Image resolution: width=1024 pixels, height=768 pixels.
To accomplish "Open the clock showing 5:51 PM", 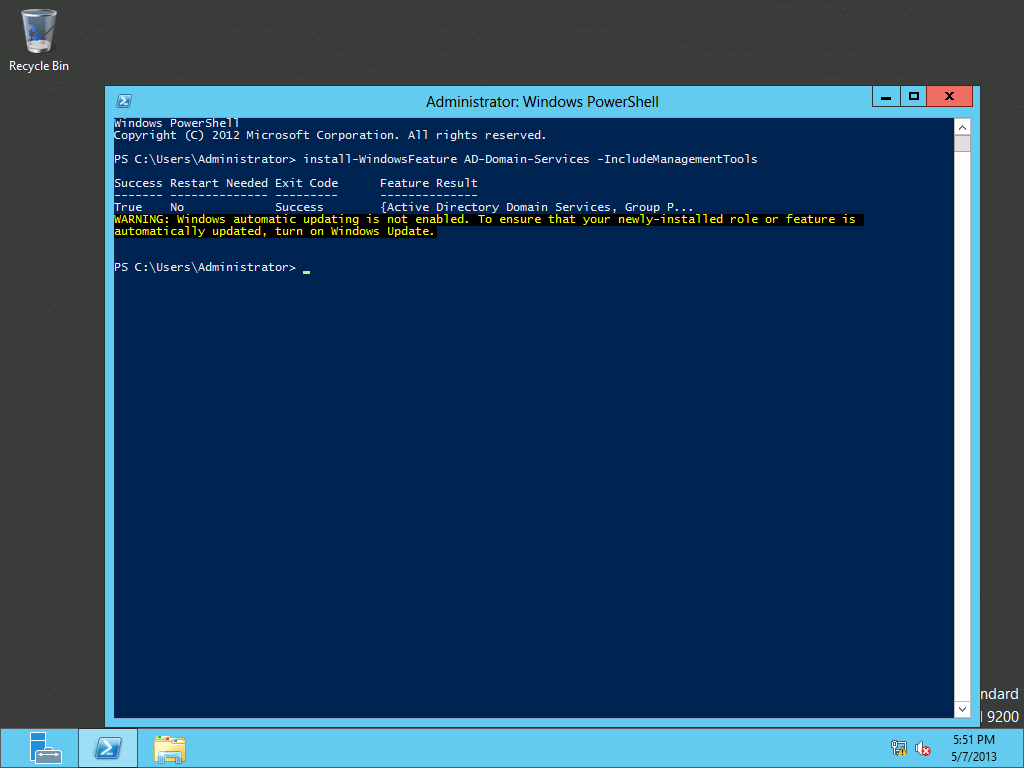I will [974, 748].
